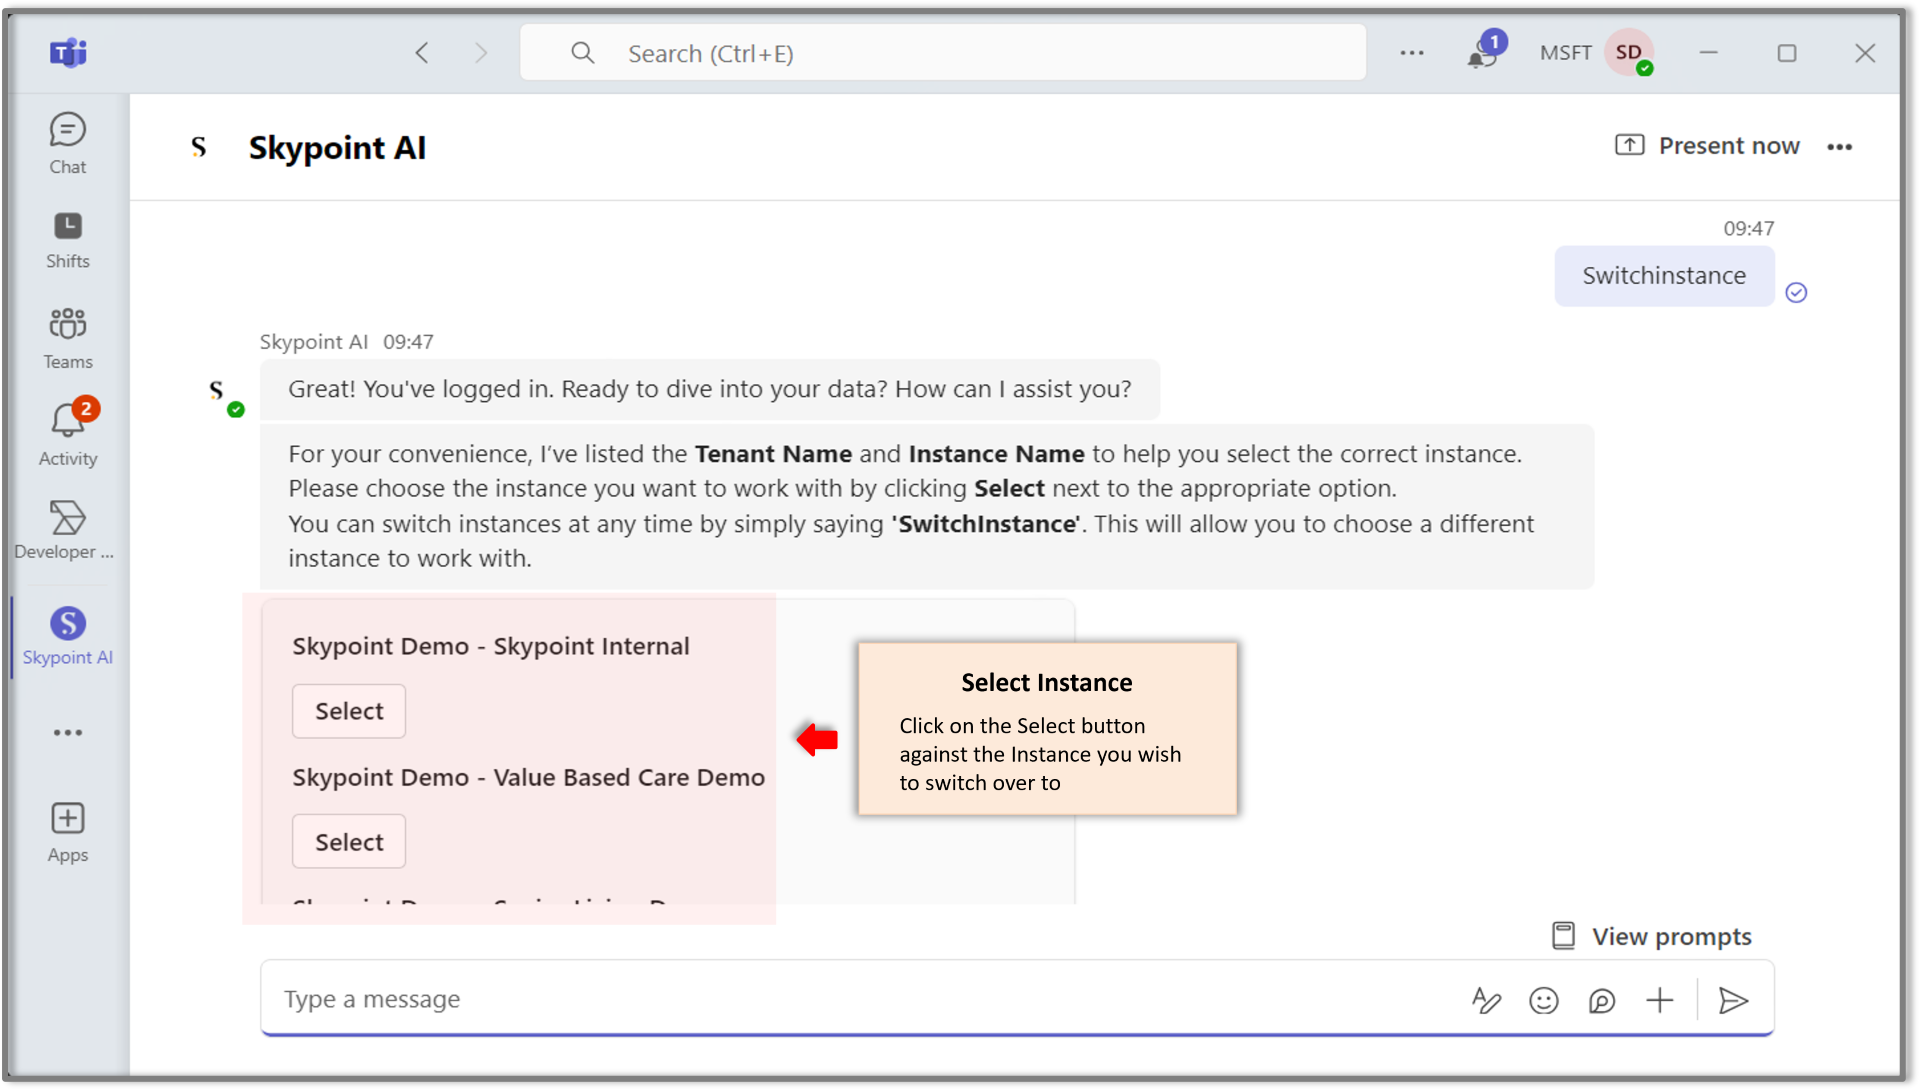Close the Teams window
Viewport: 1920px width, 1090px height.
(1865, 53)
